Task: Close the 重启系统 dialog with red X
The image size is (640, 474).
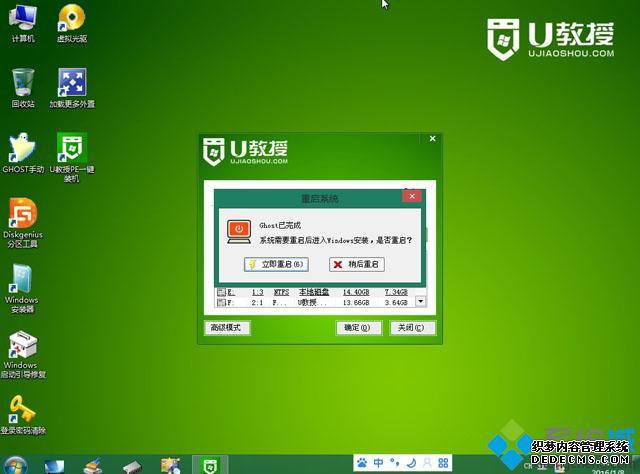Action: [x=412, y=196]
